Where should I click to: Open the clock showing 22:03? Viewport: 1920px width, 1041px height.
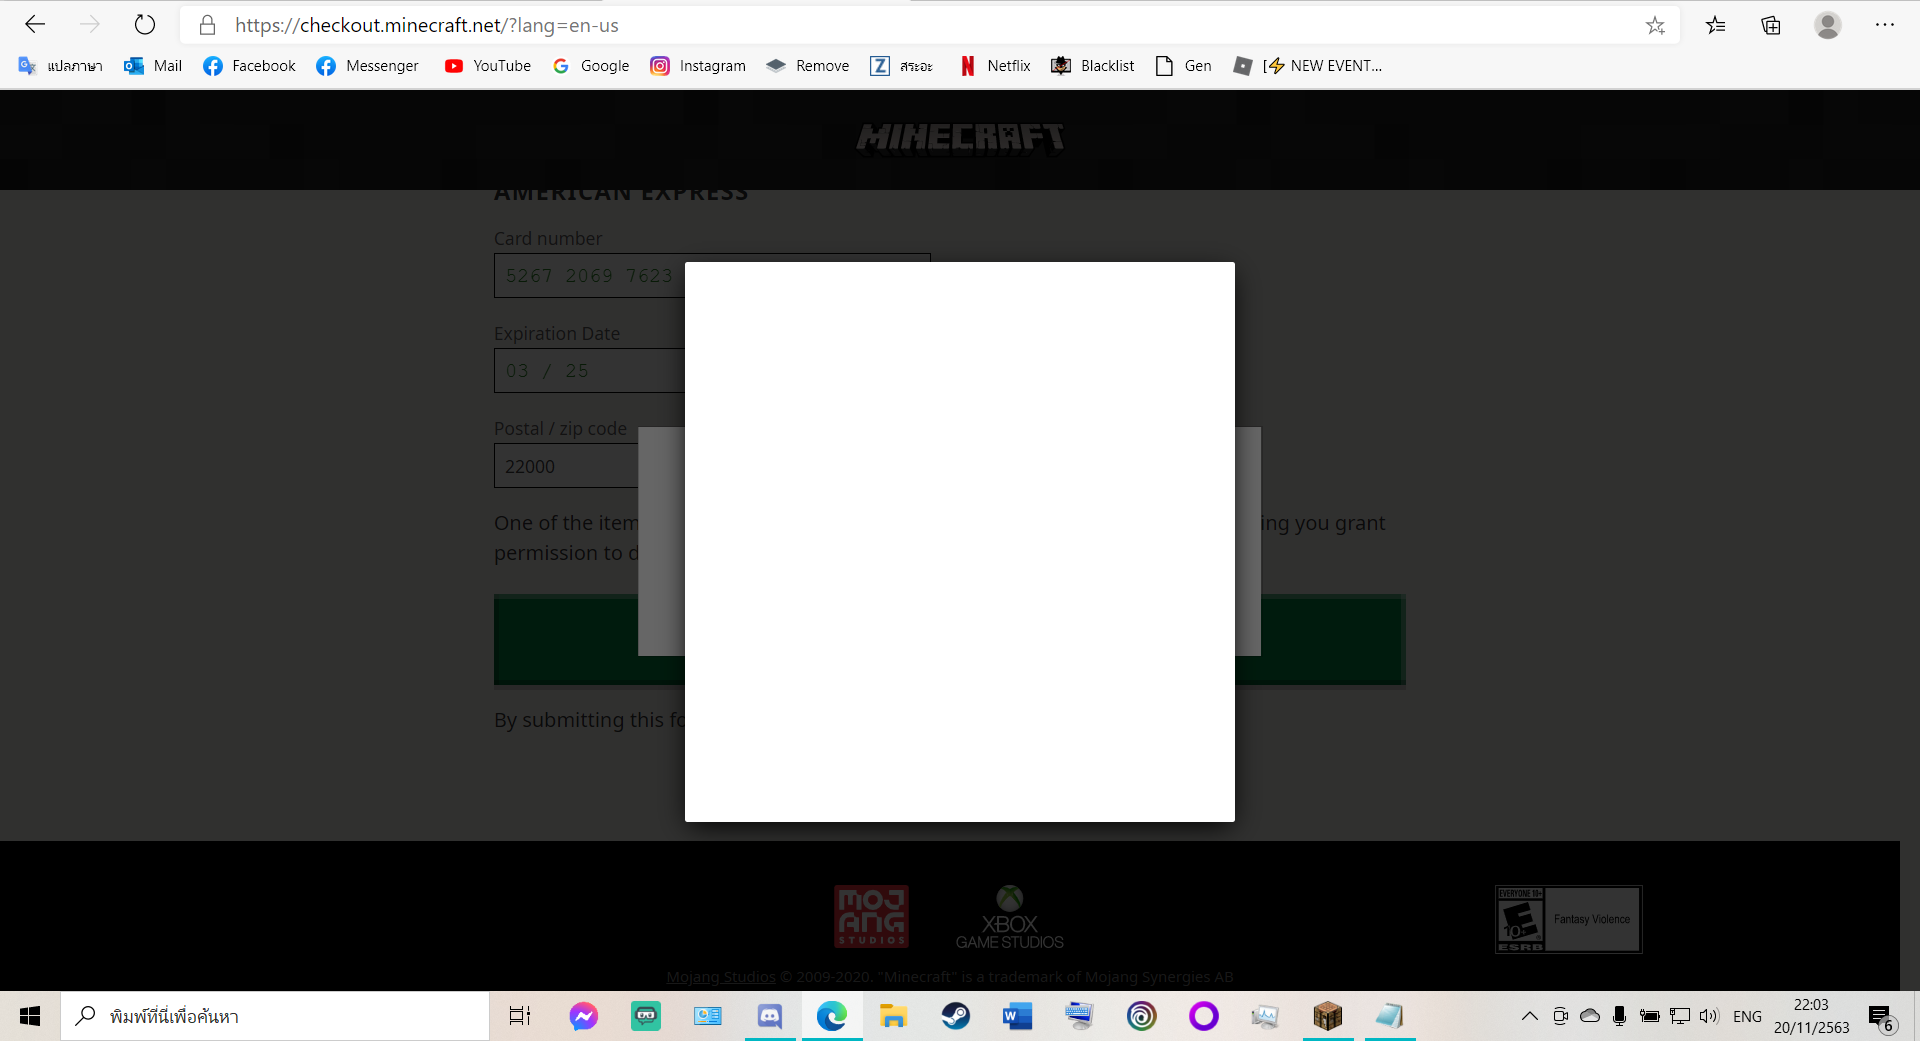pyautogui.click(x=1811, y=1016)
